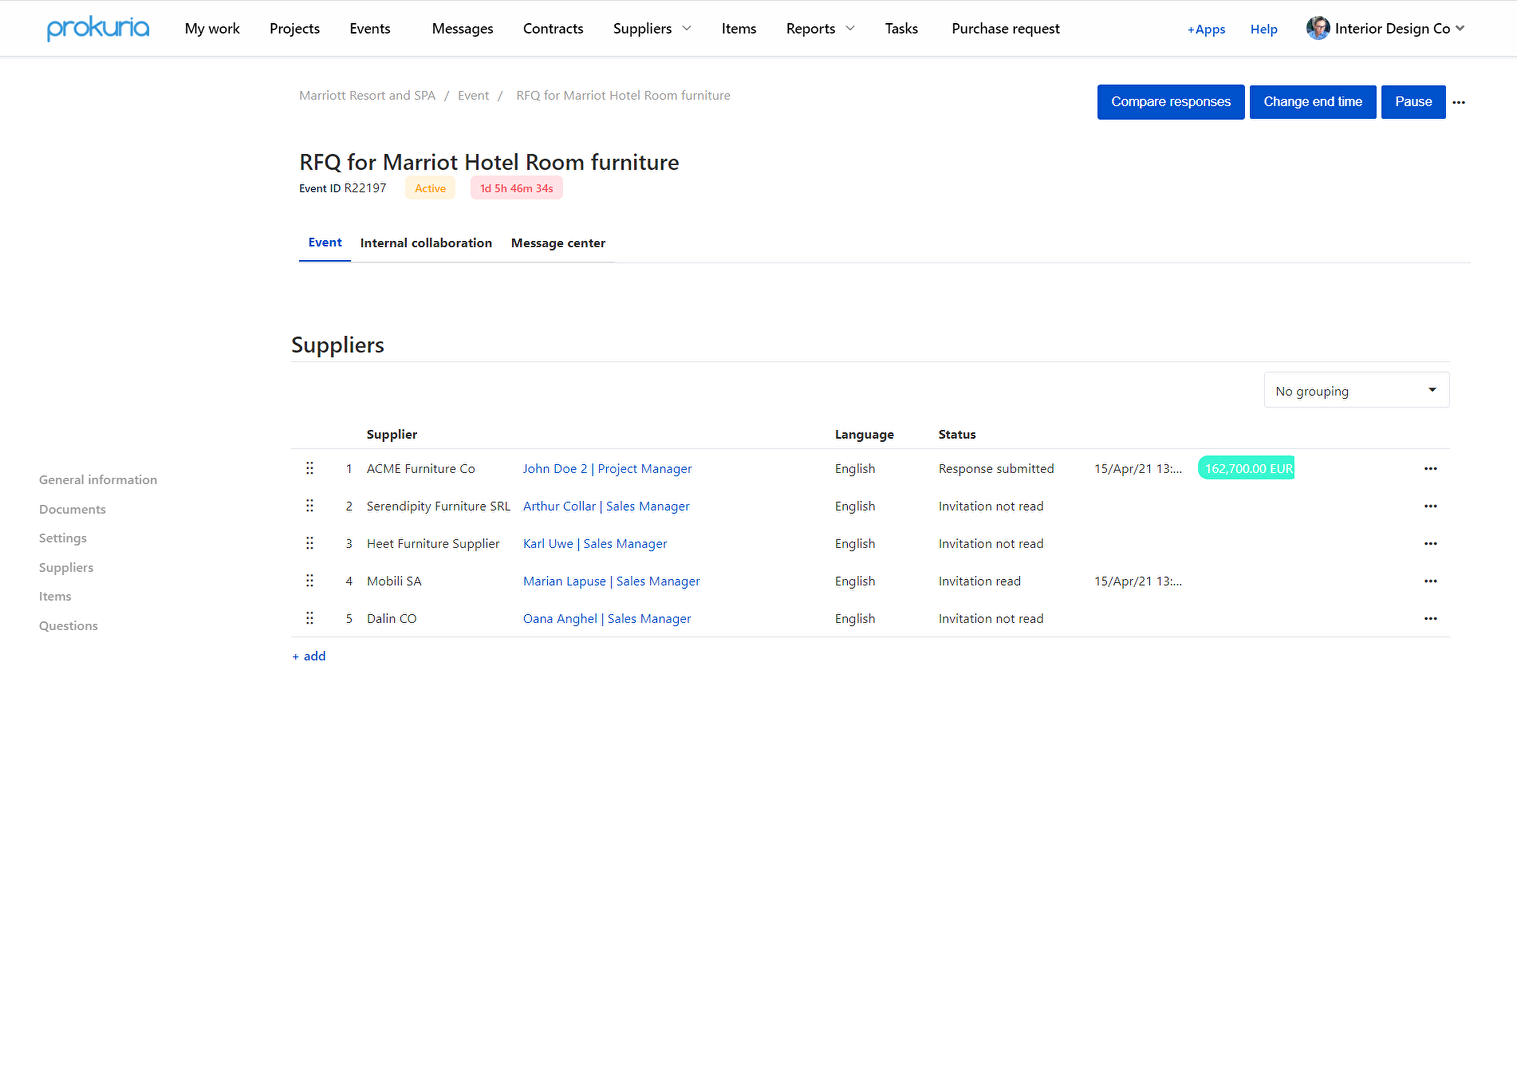Expand the No grouping dropdown

[x=1356, y=390]
